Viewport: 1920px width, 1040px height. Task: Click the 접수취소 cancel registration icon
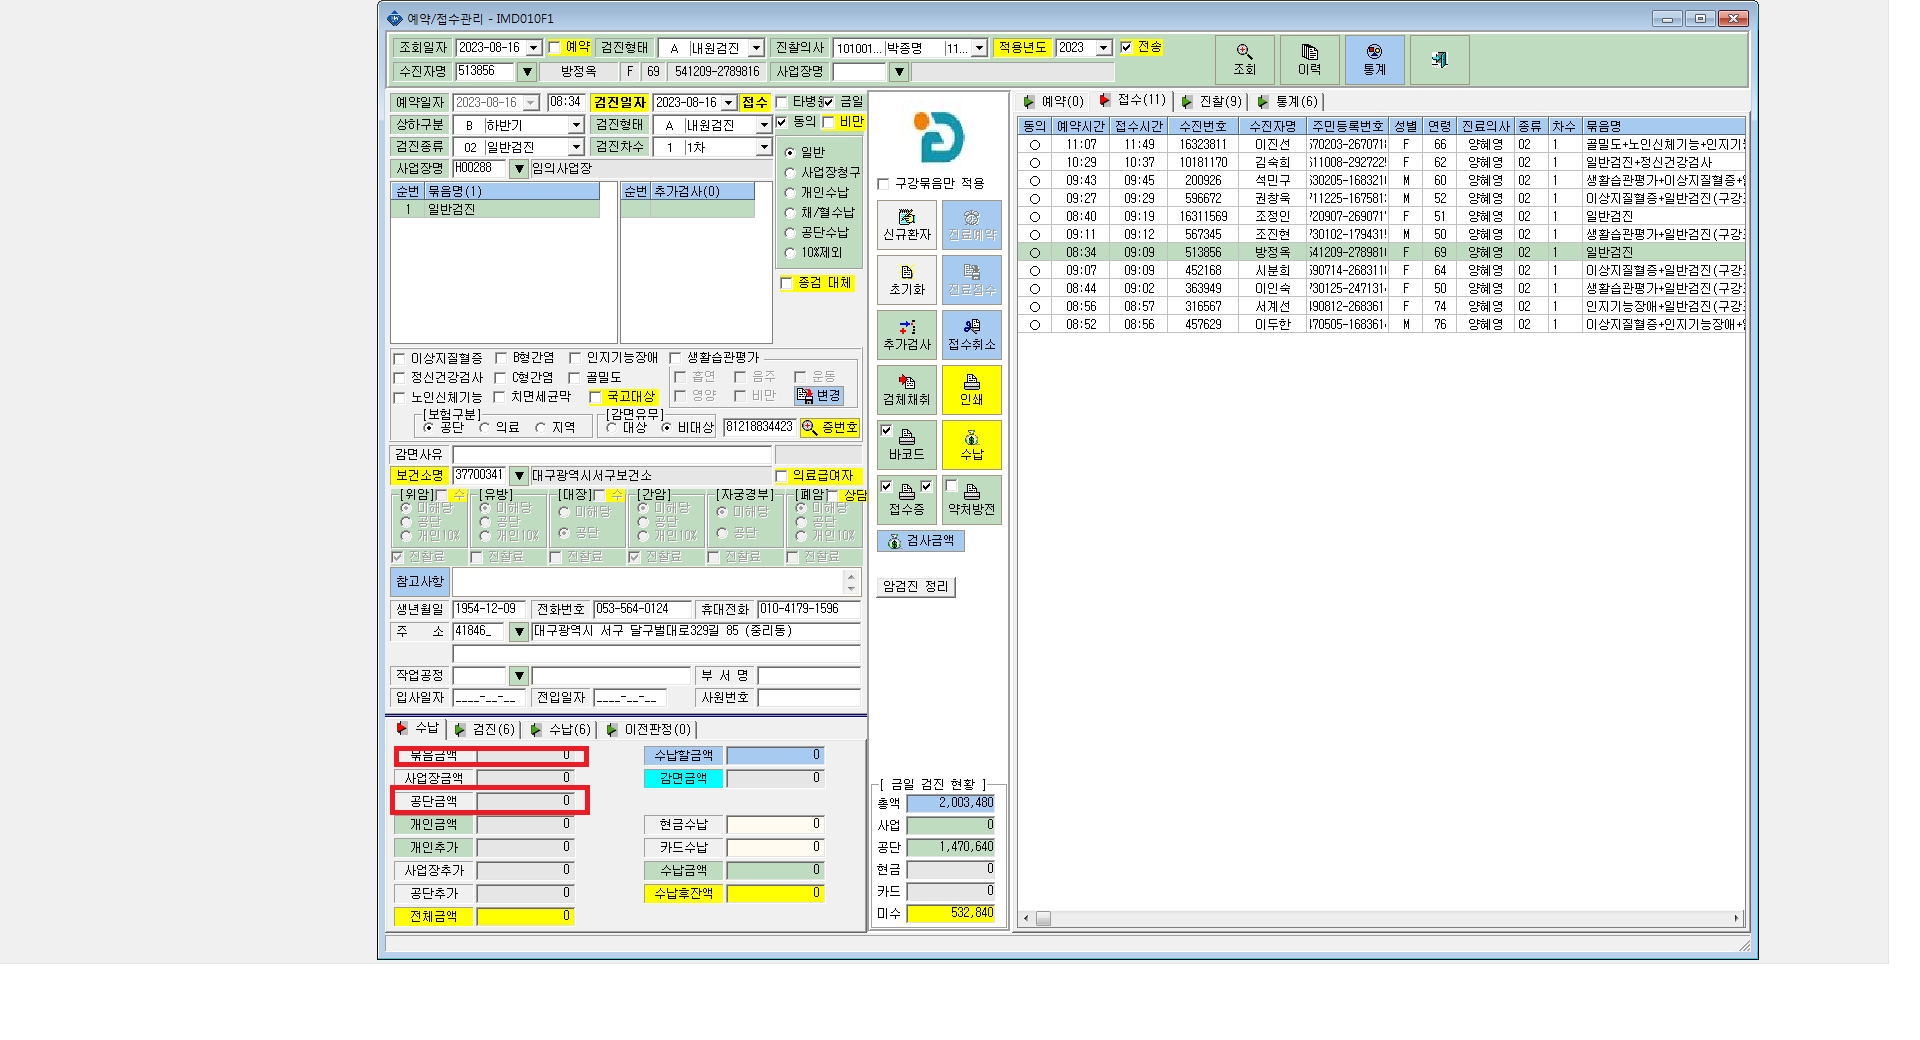coord(972,335)
